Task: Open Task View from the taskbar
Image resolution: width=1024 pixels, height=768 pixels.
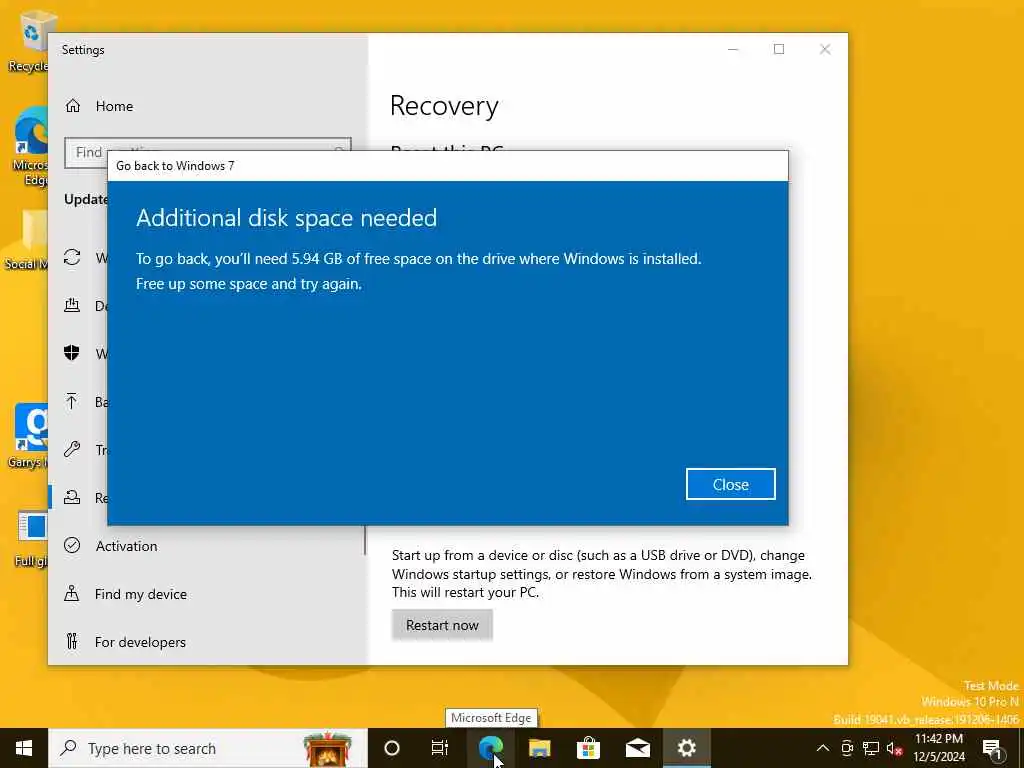Action: (440, 748)
